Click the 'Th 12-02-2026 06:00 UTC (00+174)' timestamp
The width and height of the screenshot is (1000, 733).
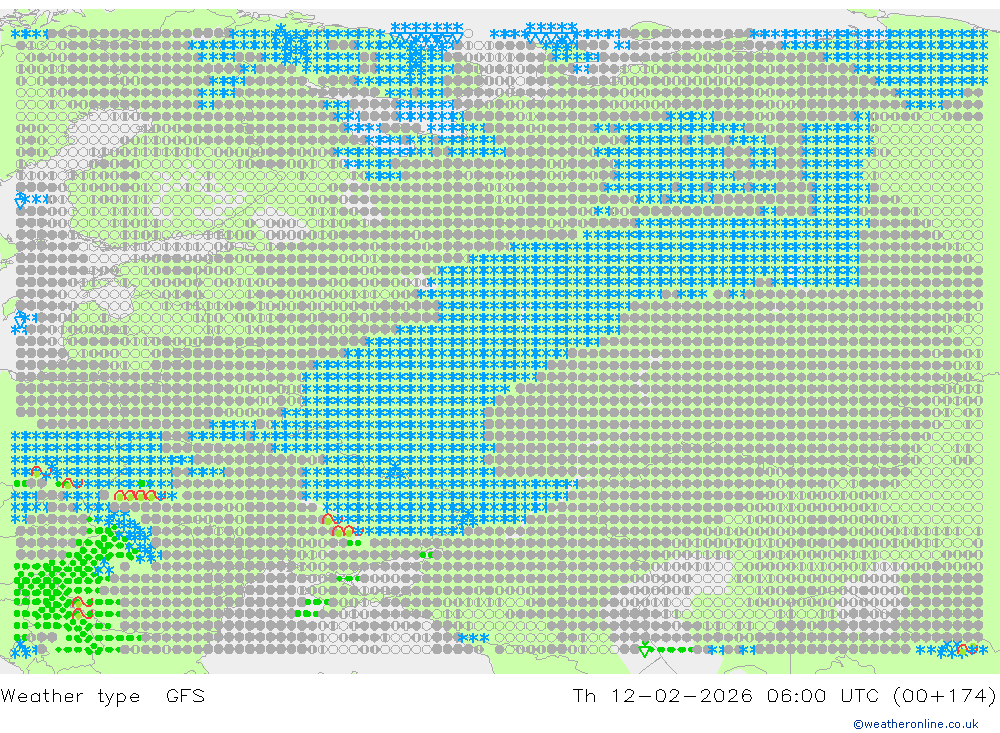pyautogui.click(x=784, y=696)
